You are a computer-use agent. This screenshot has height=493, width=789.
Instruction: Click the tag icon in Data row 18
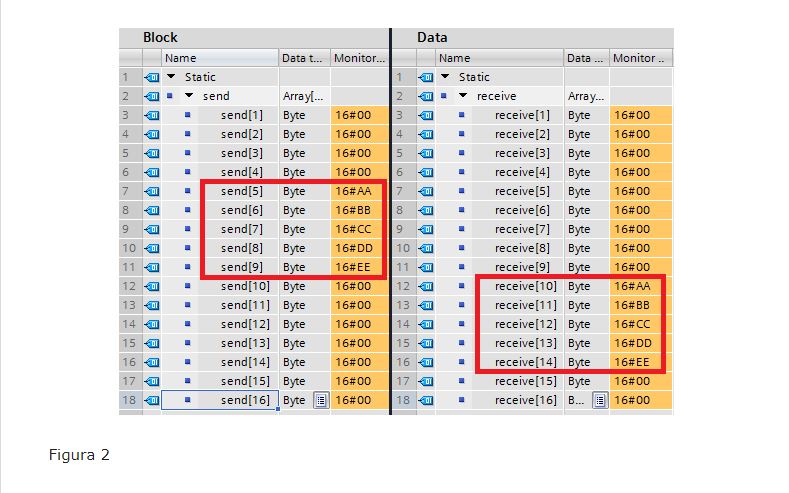point(426,400)
